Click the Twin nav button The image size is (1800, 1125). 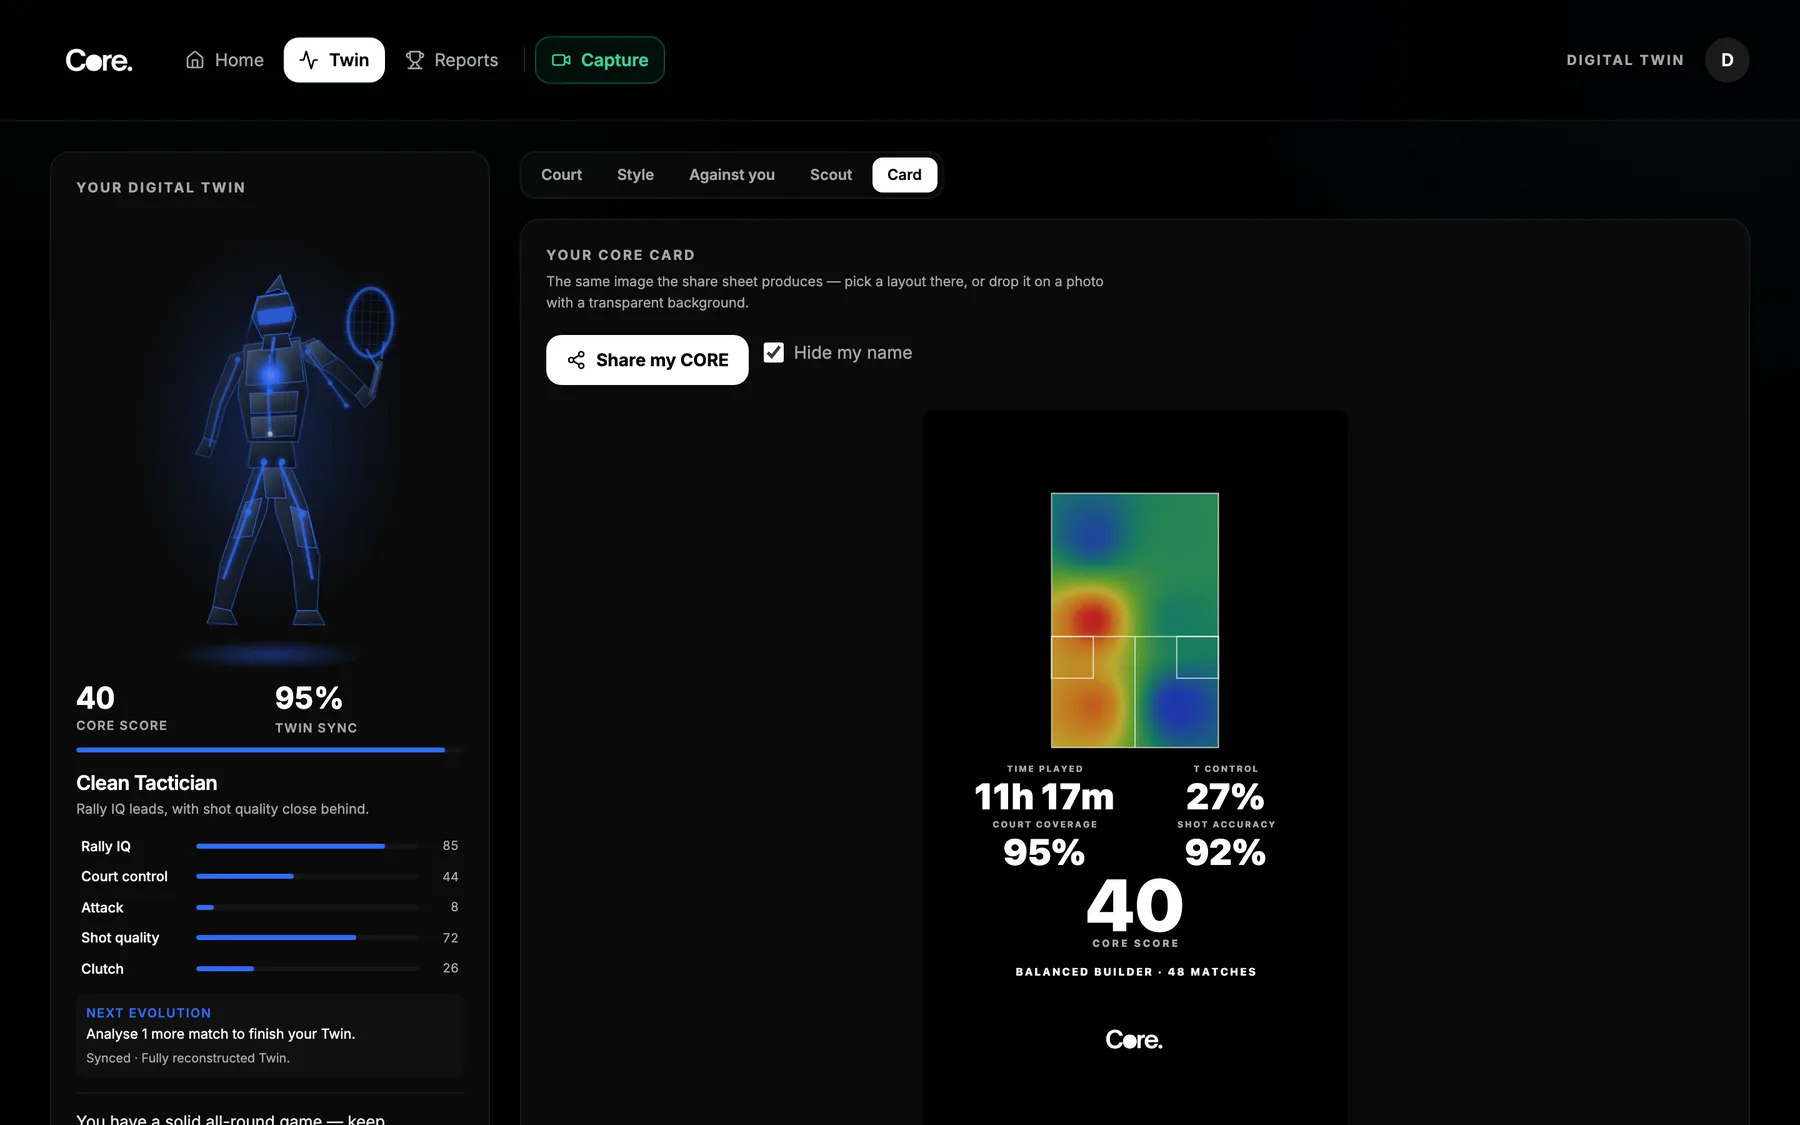coord(334,60)
